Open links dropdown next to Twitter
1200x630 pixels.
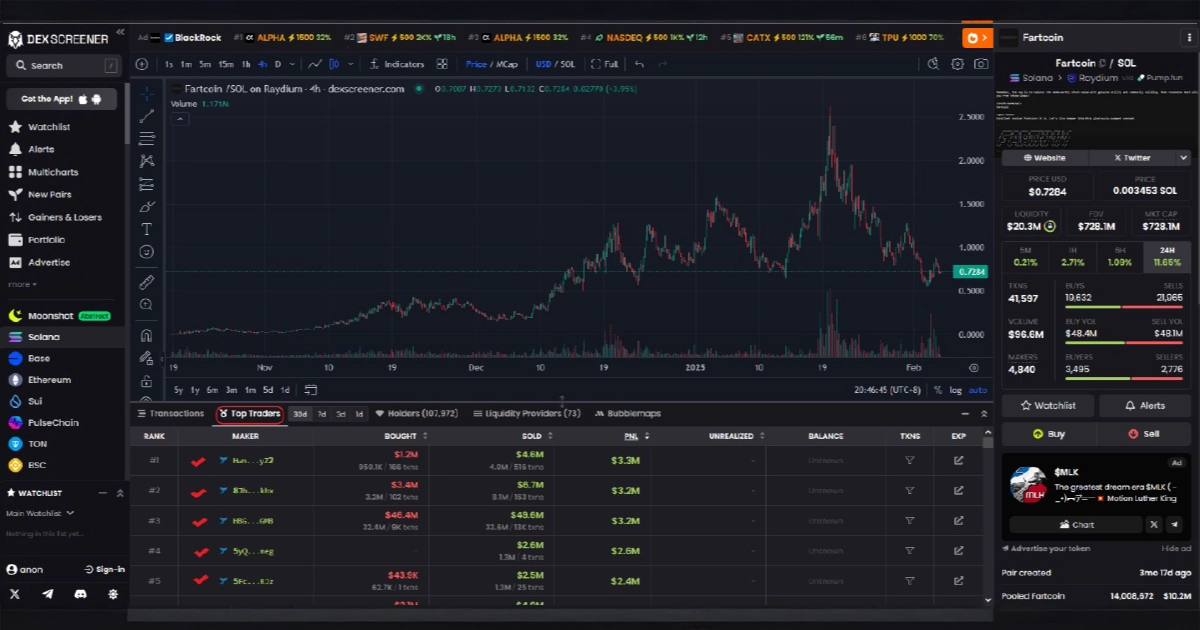click(1184, 158)
